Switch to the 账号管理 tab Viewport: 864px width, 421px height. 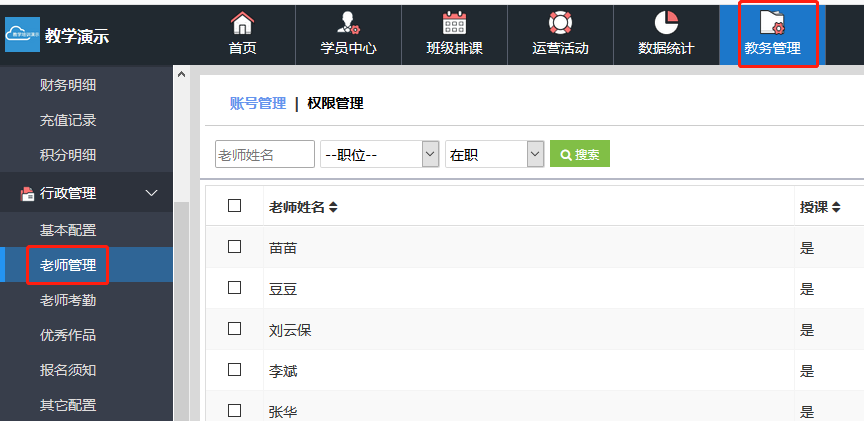tap(257, 103)
